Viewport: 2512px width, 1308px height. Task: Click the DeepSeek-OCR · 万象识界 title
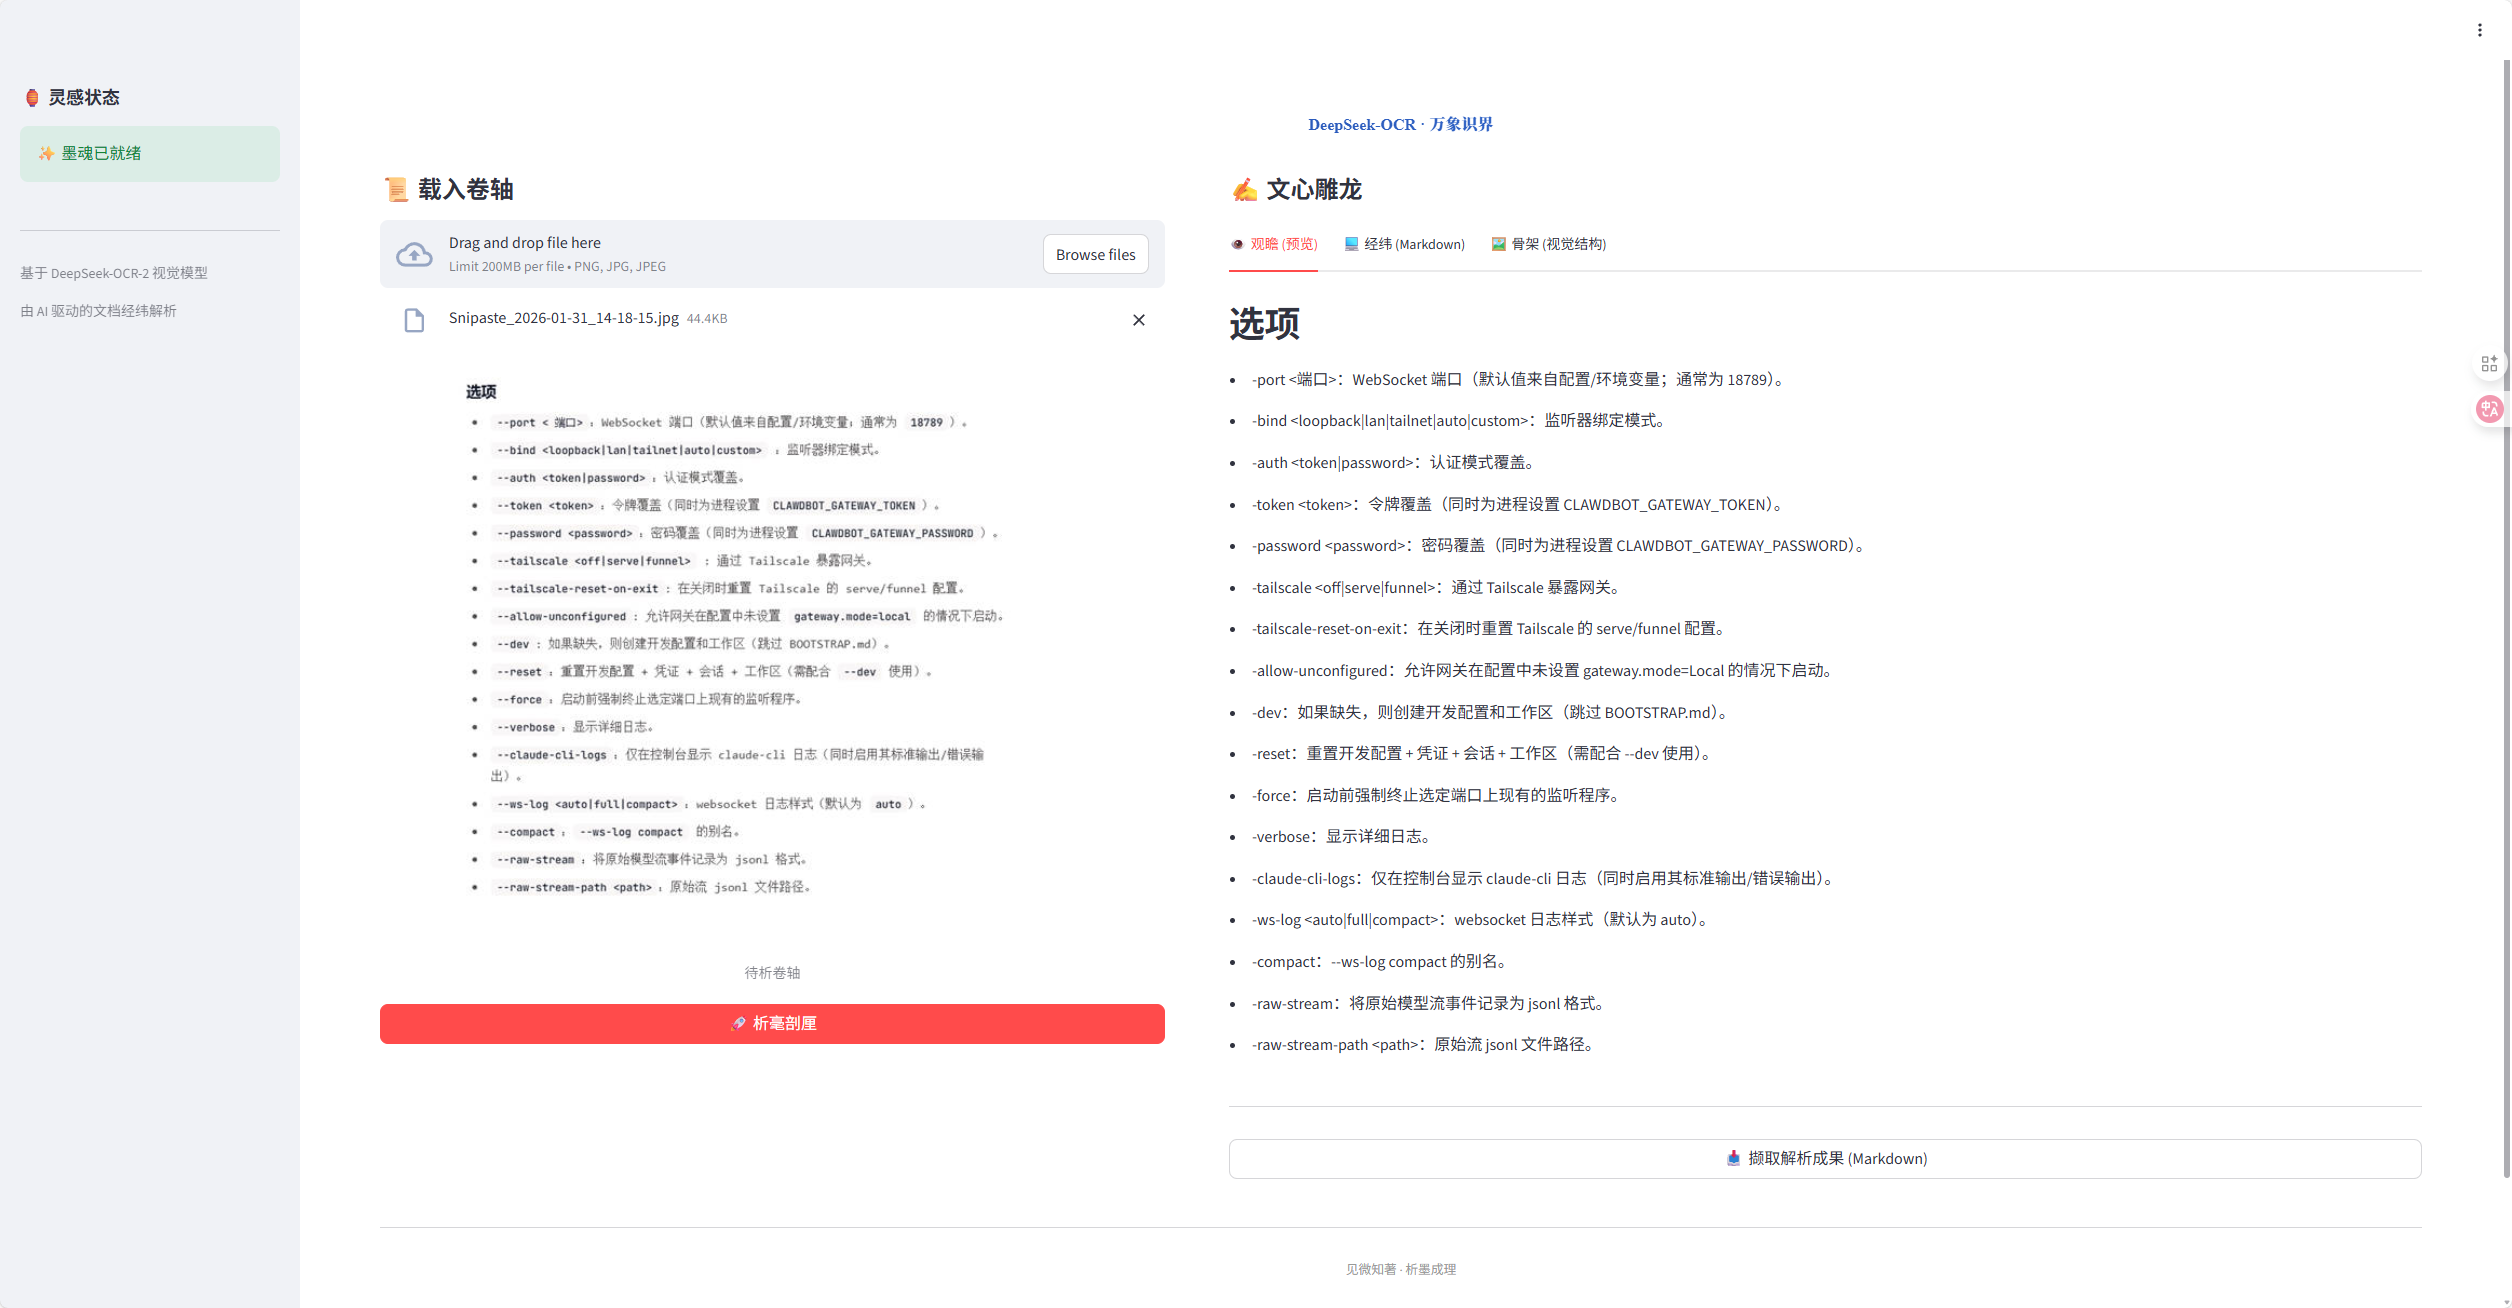[x=1400, y=124]
